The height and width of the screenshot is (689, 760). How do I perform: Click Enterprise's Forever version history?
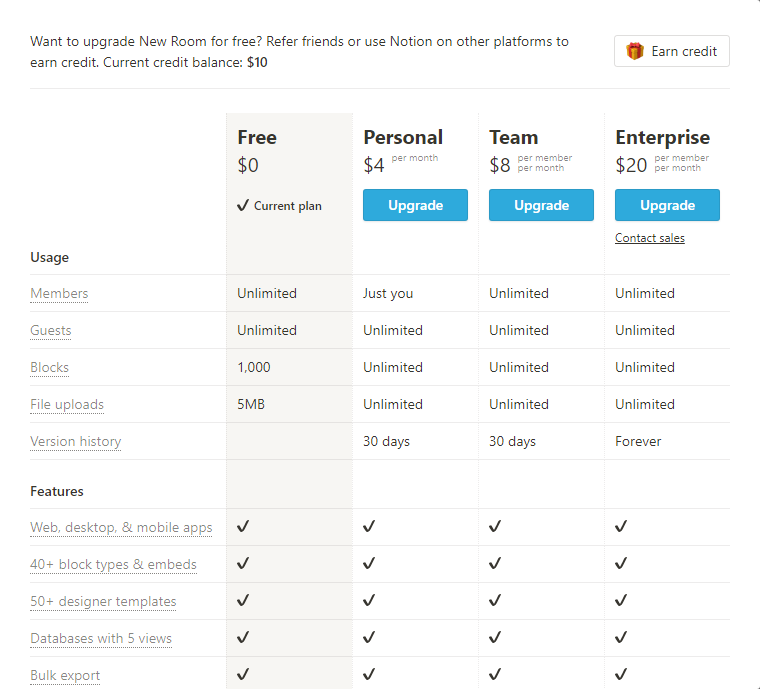click(638, 441)
